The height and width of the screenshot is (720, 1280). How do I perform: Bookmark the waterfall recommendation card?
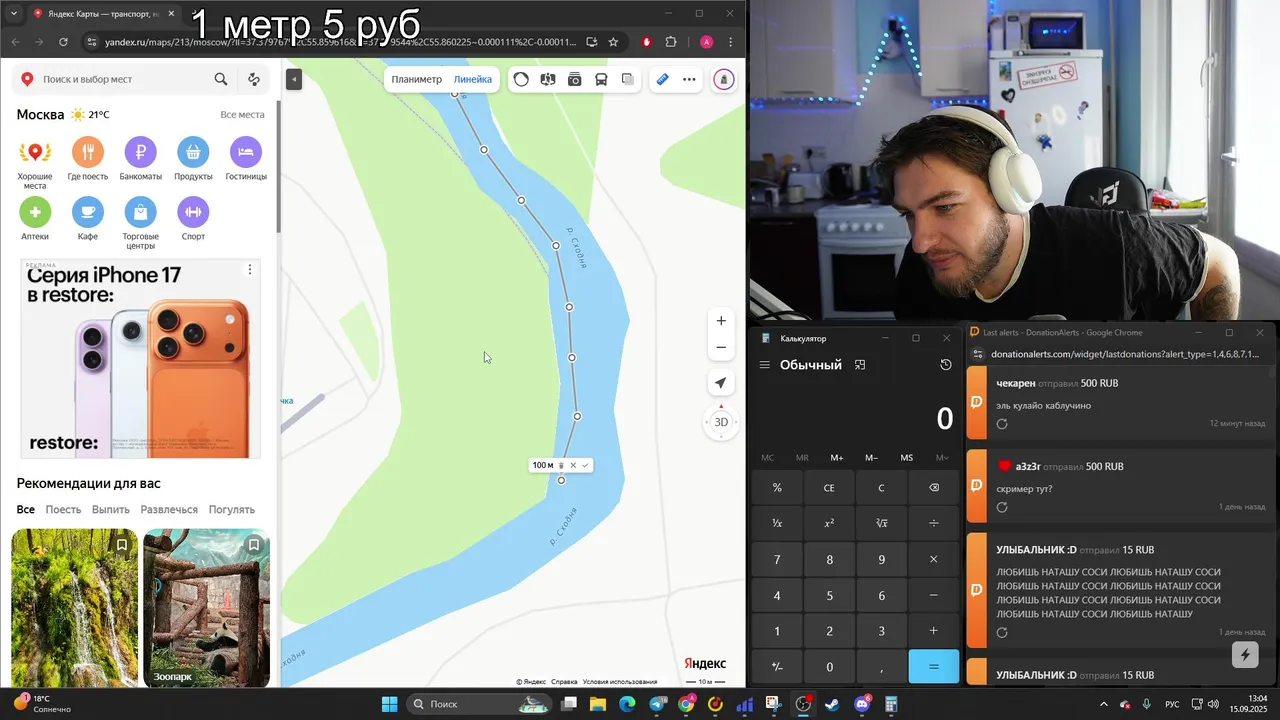point(121,545)
